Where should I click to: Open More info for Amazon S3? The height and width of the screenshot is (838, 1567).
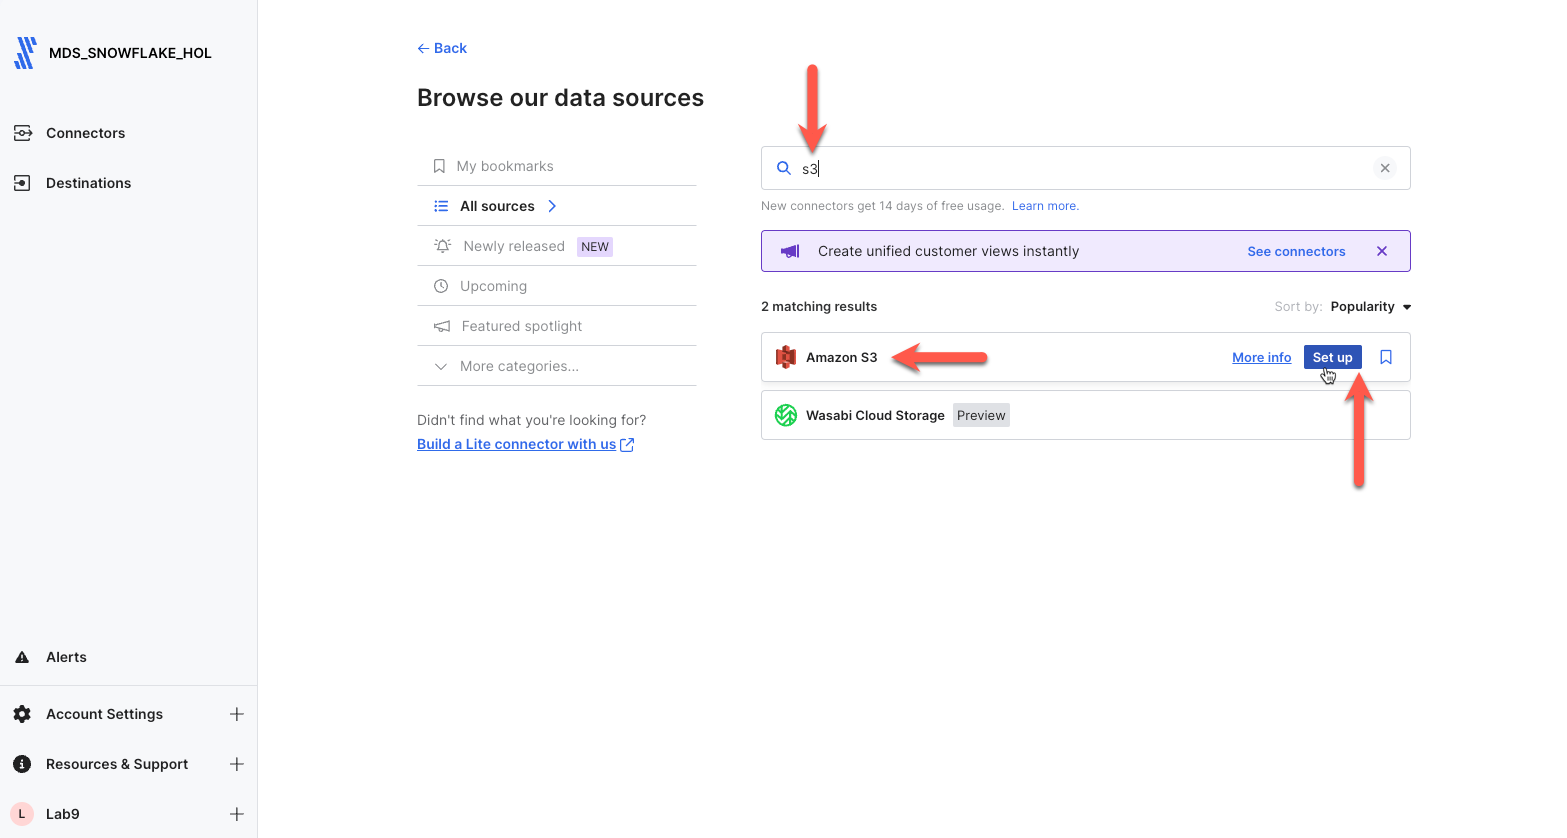[1261, 357]
